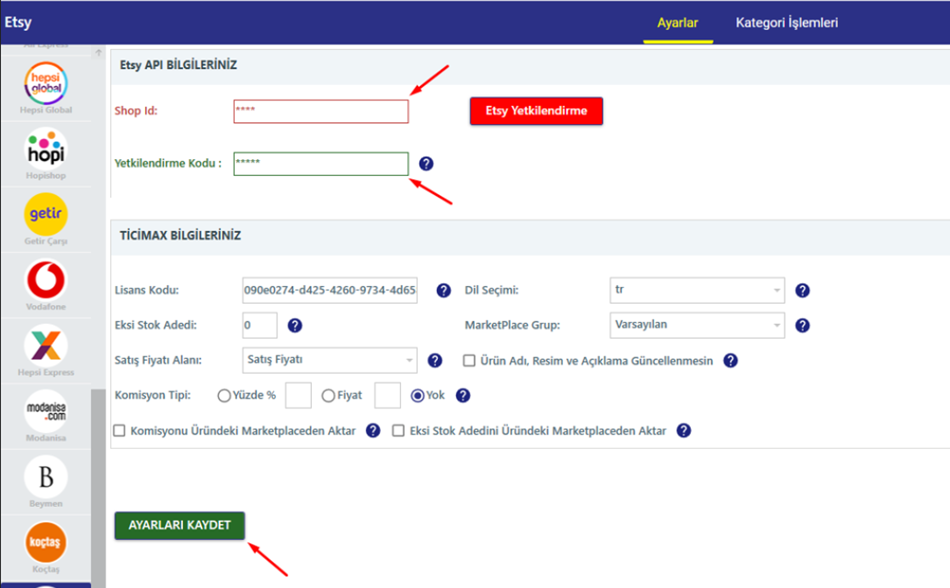Click the Eksi Stok Adedi field
Image resolution: width=950 pixels, height=588 pixels.
click(260, 325)
